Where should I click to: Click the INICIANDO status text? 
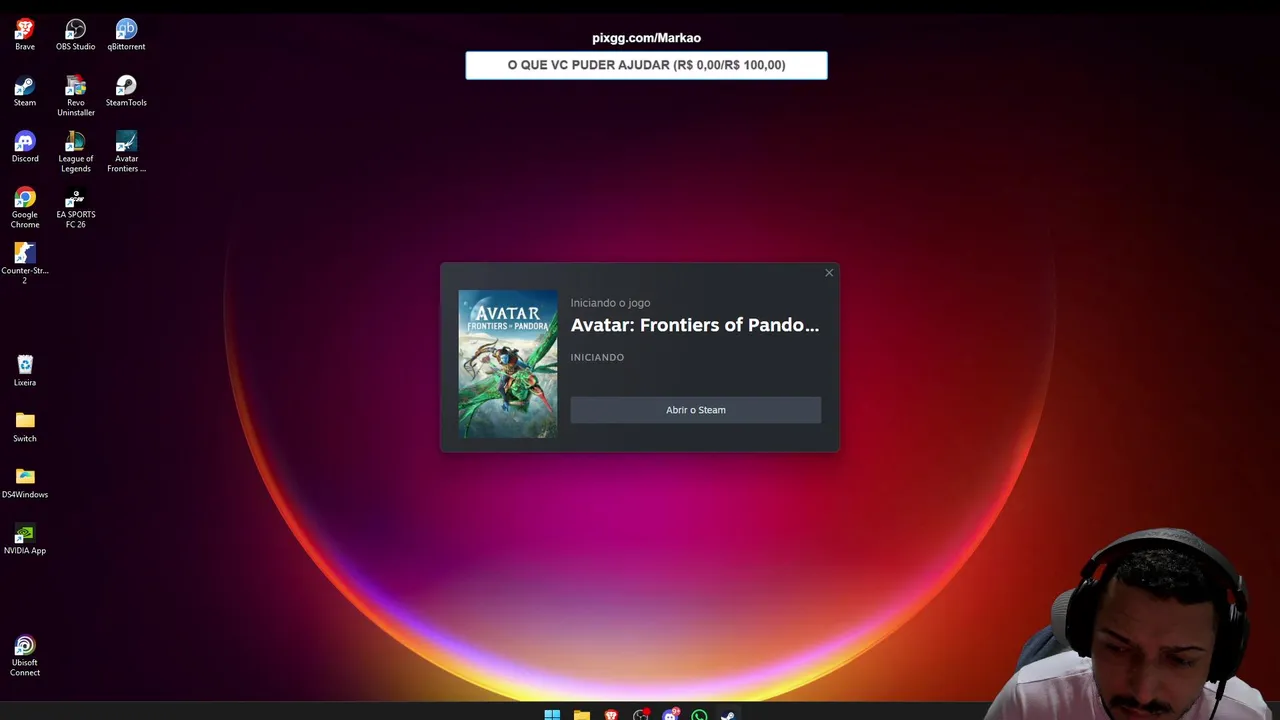pyautogui.click(x=597, y=357)
